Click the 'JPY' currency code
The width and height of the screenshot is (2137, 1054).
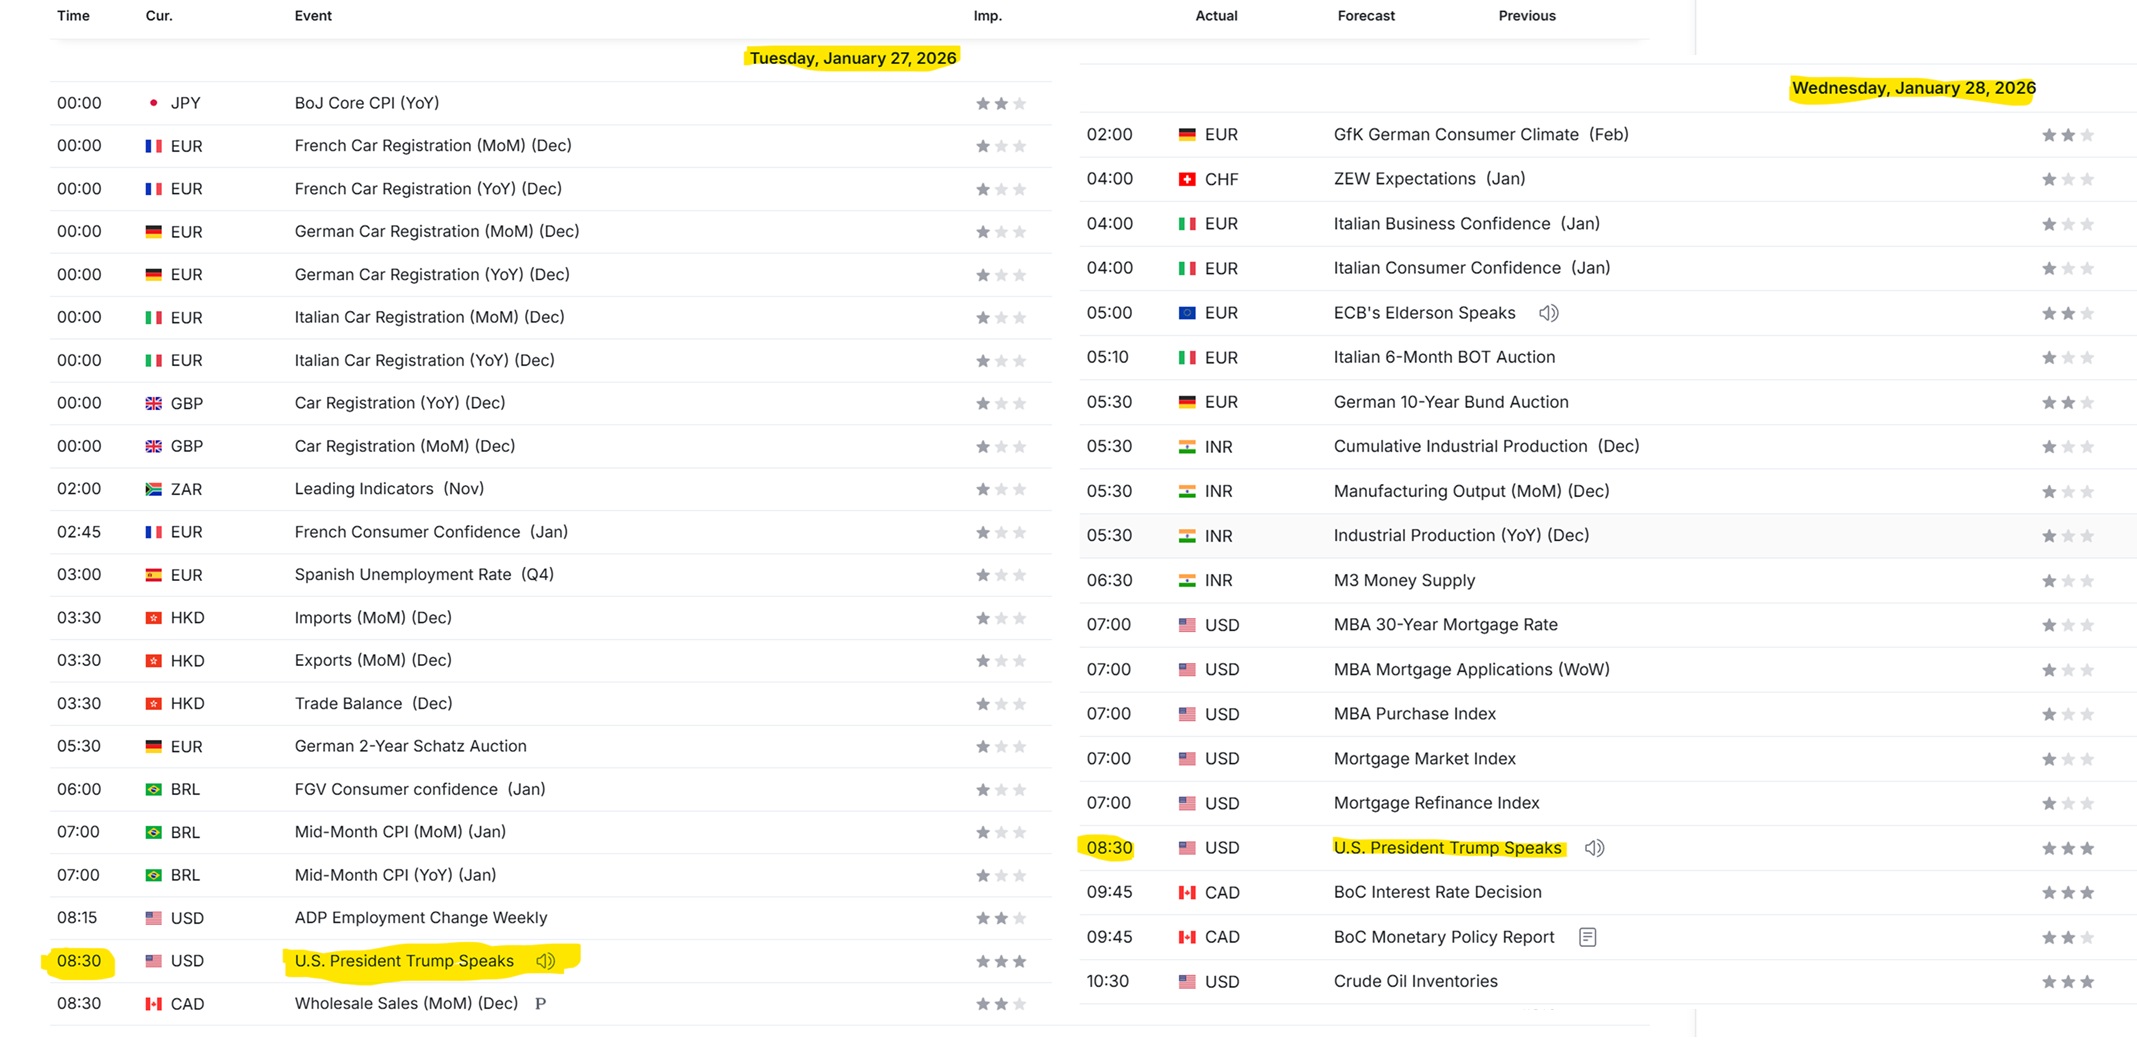click(186, 103)
